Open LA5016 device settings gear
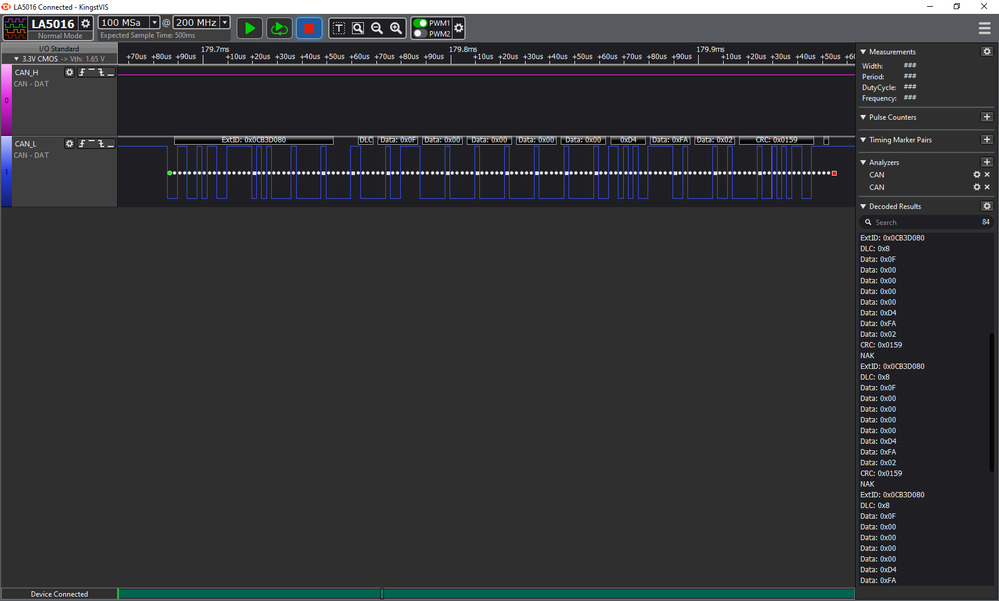This screenshot has height=601, width=999. (x=86, y=24)
